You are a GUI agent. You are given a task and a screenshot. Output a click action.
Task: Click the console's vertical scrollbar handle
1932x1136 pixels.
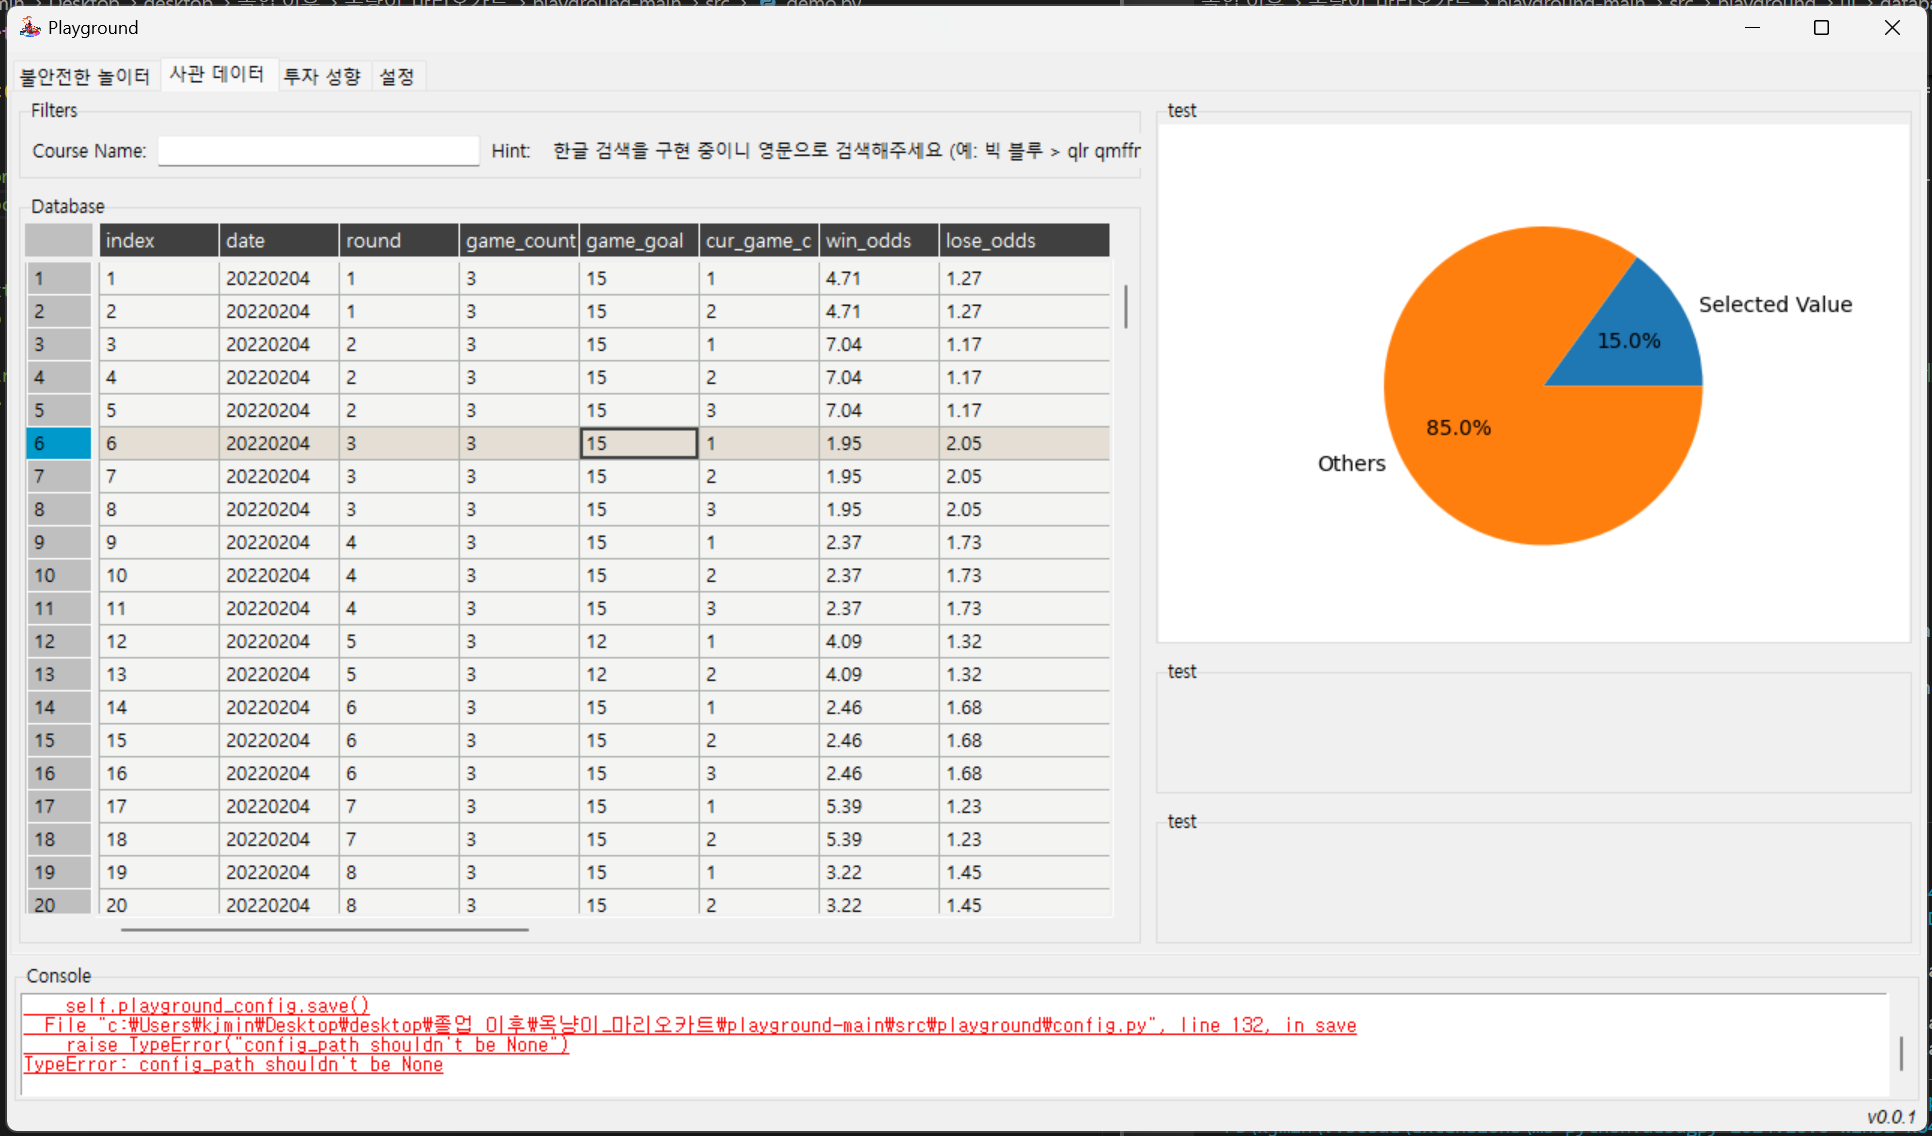1901,1053
